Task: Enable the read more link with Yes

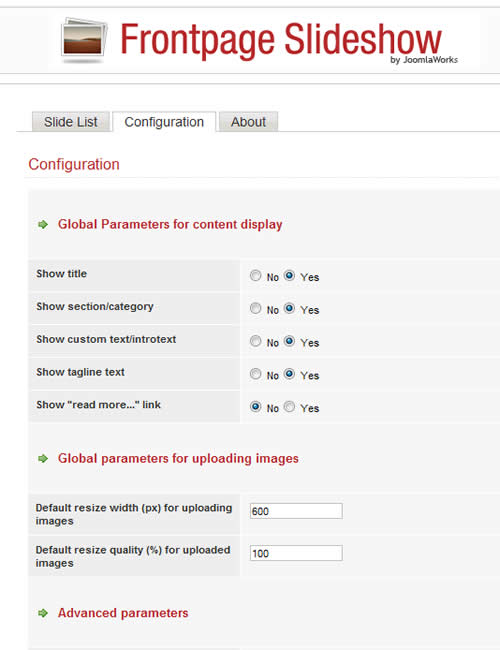Action: [x=289, y=407]
